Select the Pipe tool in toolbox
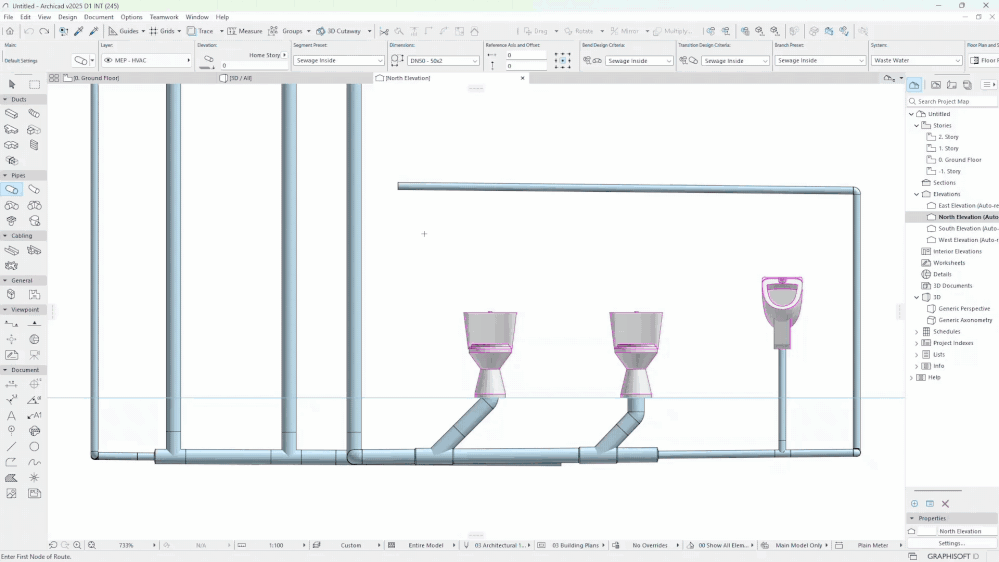 tap(11, 190)
